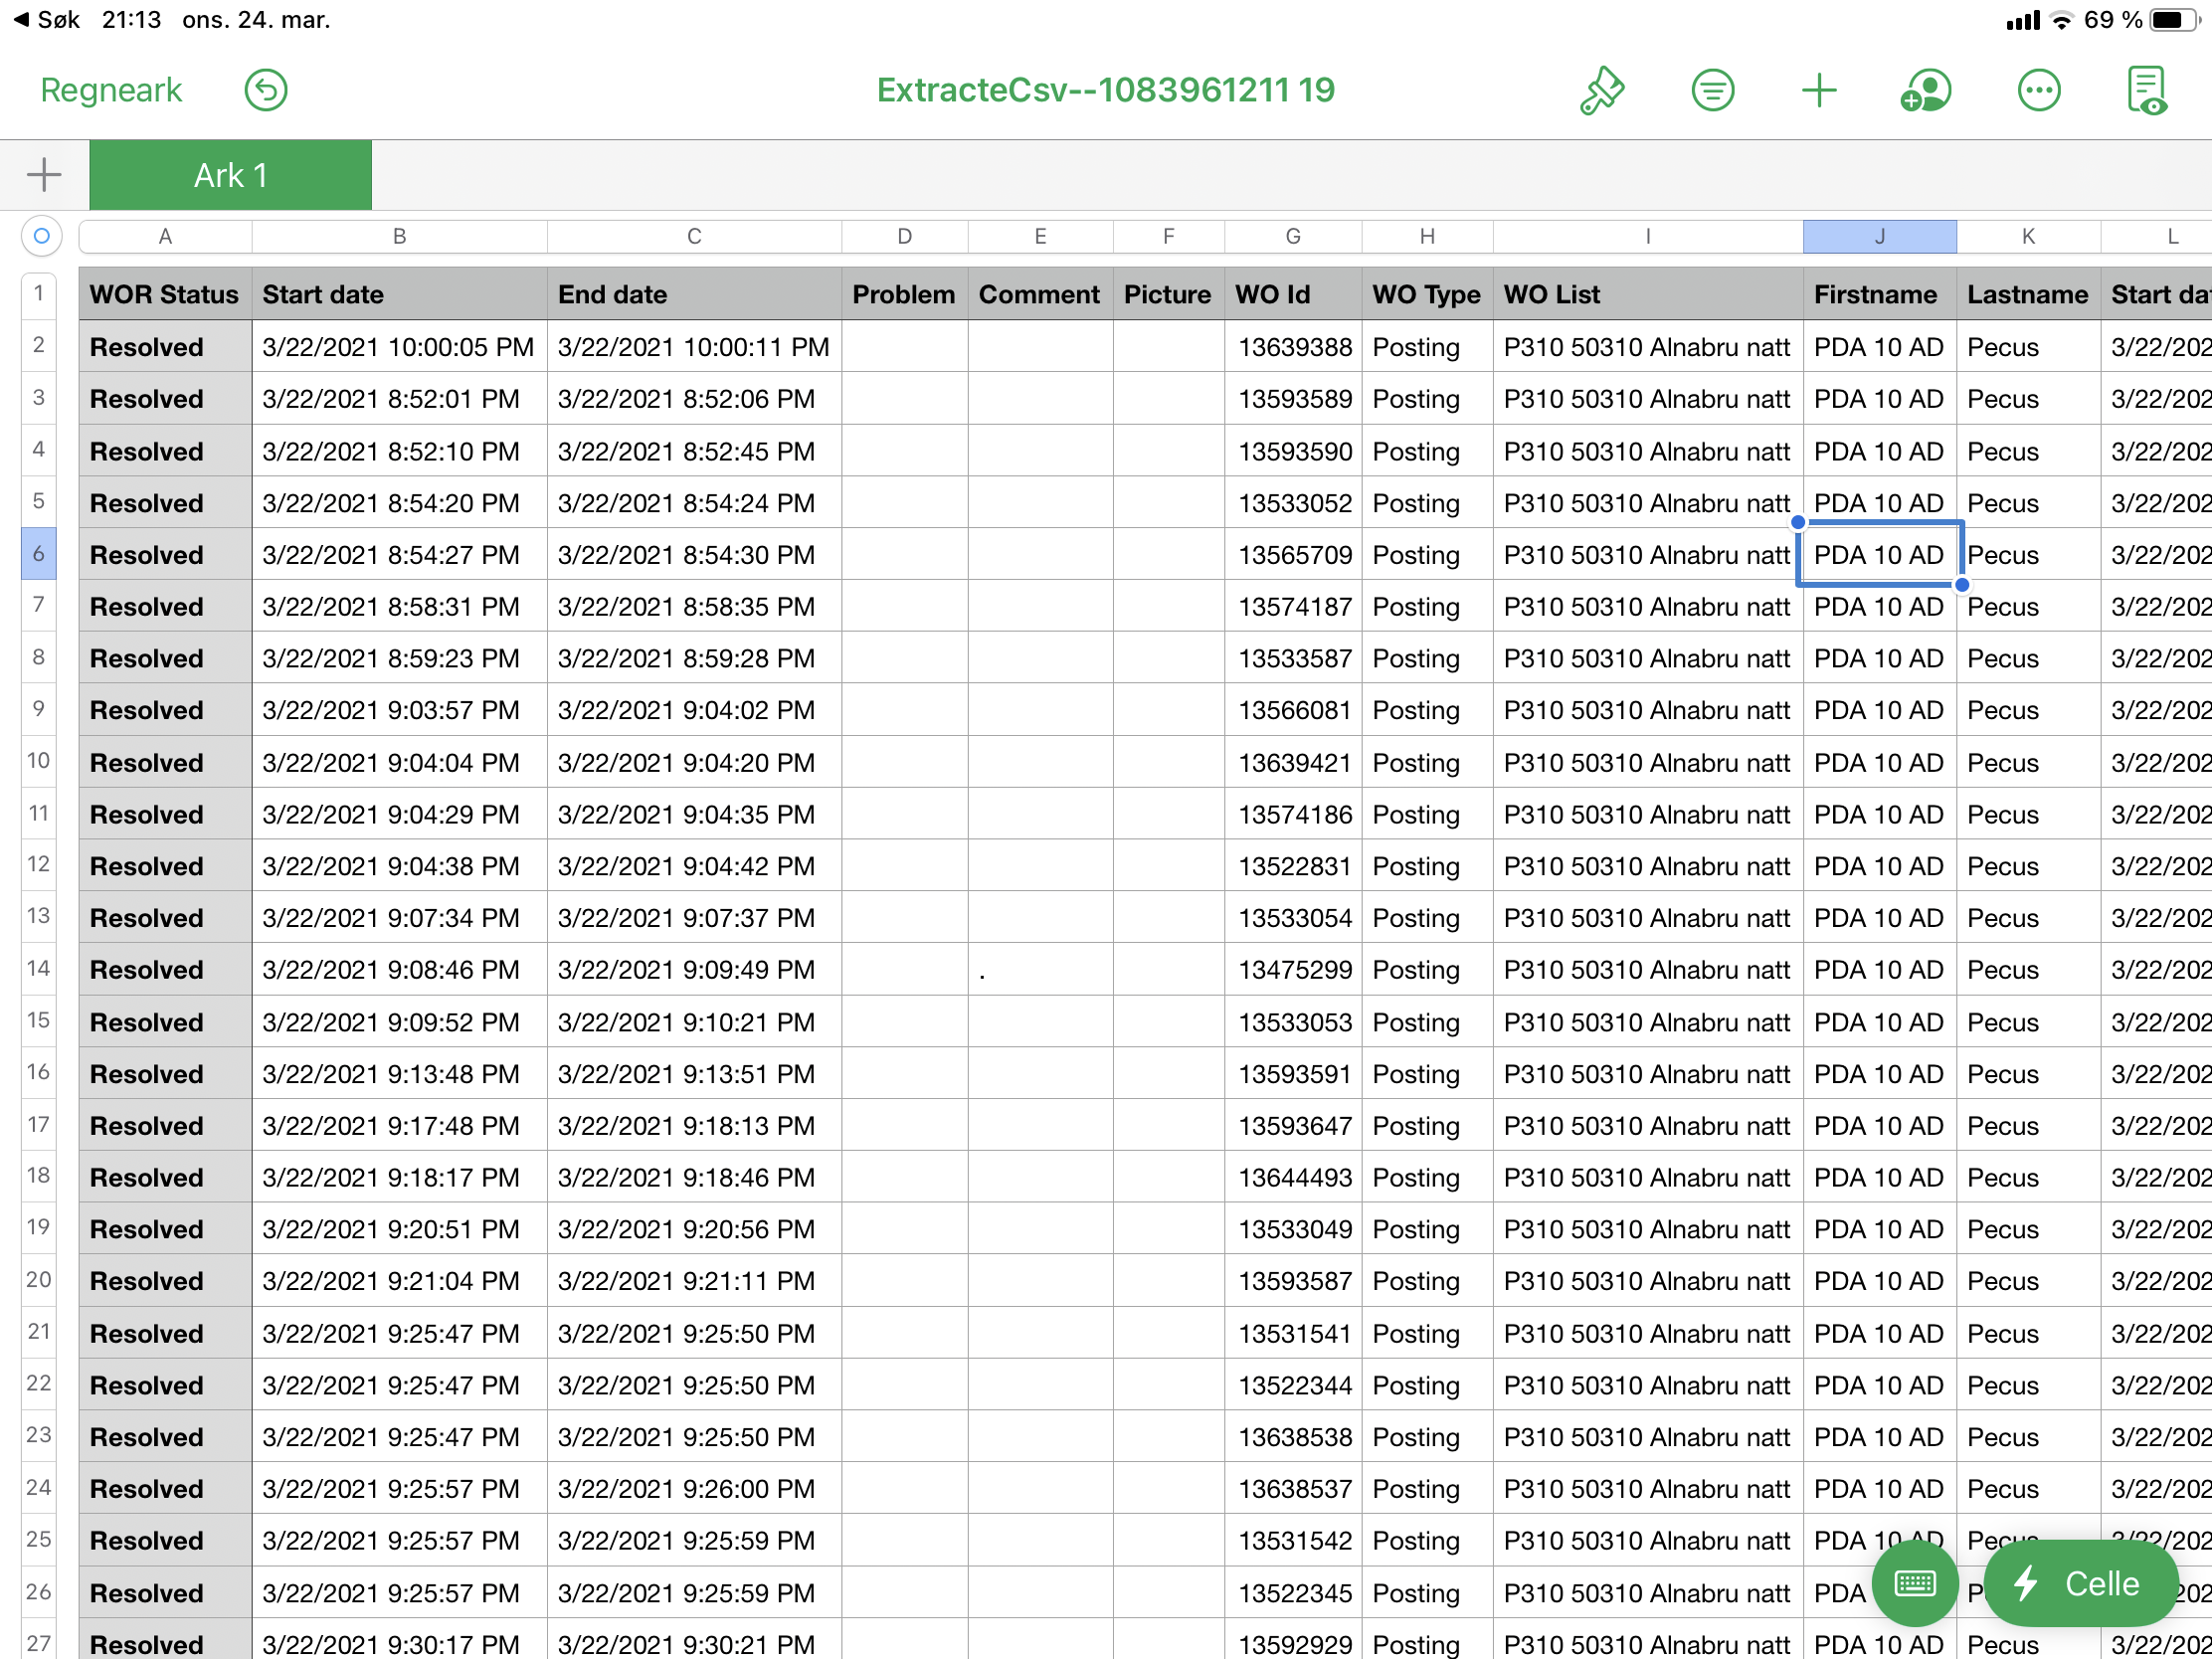Tap the undo arrow icon
2212x1659 pixels.
click(266, 90)
